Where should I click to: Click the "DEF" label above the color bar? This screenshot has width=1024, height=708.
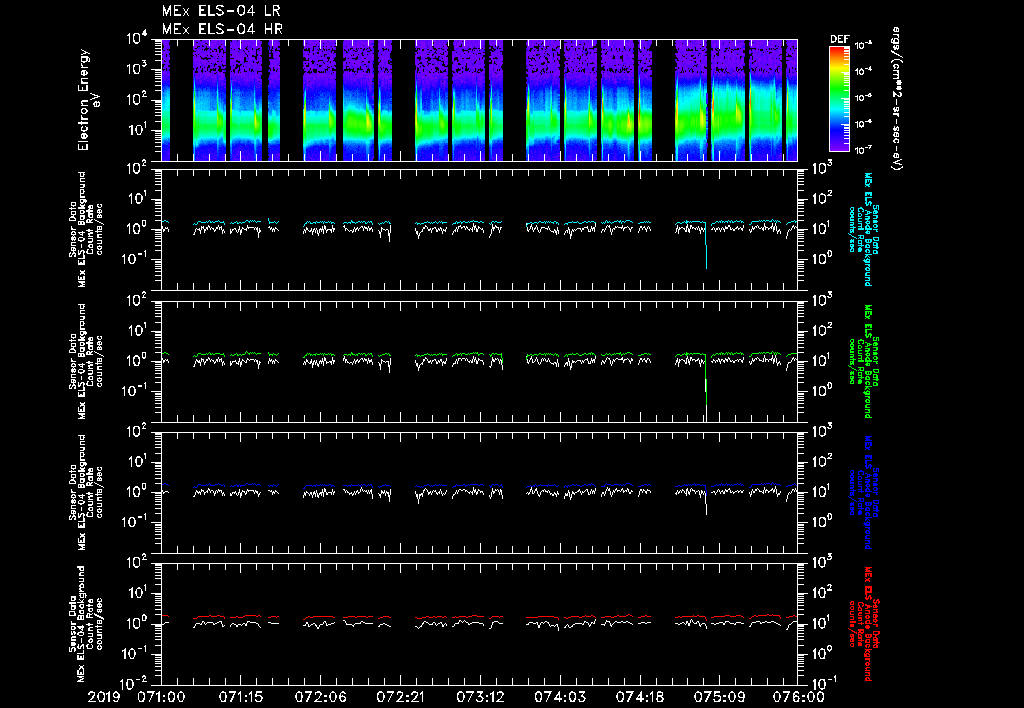(x=840, y=39)
